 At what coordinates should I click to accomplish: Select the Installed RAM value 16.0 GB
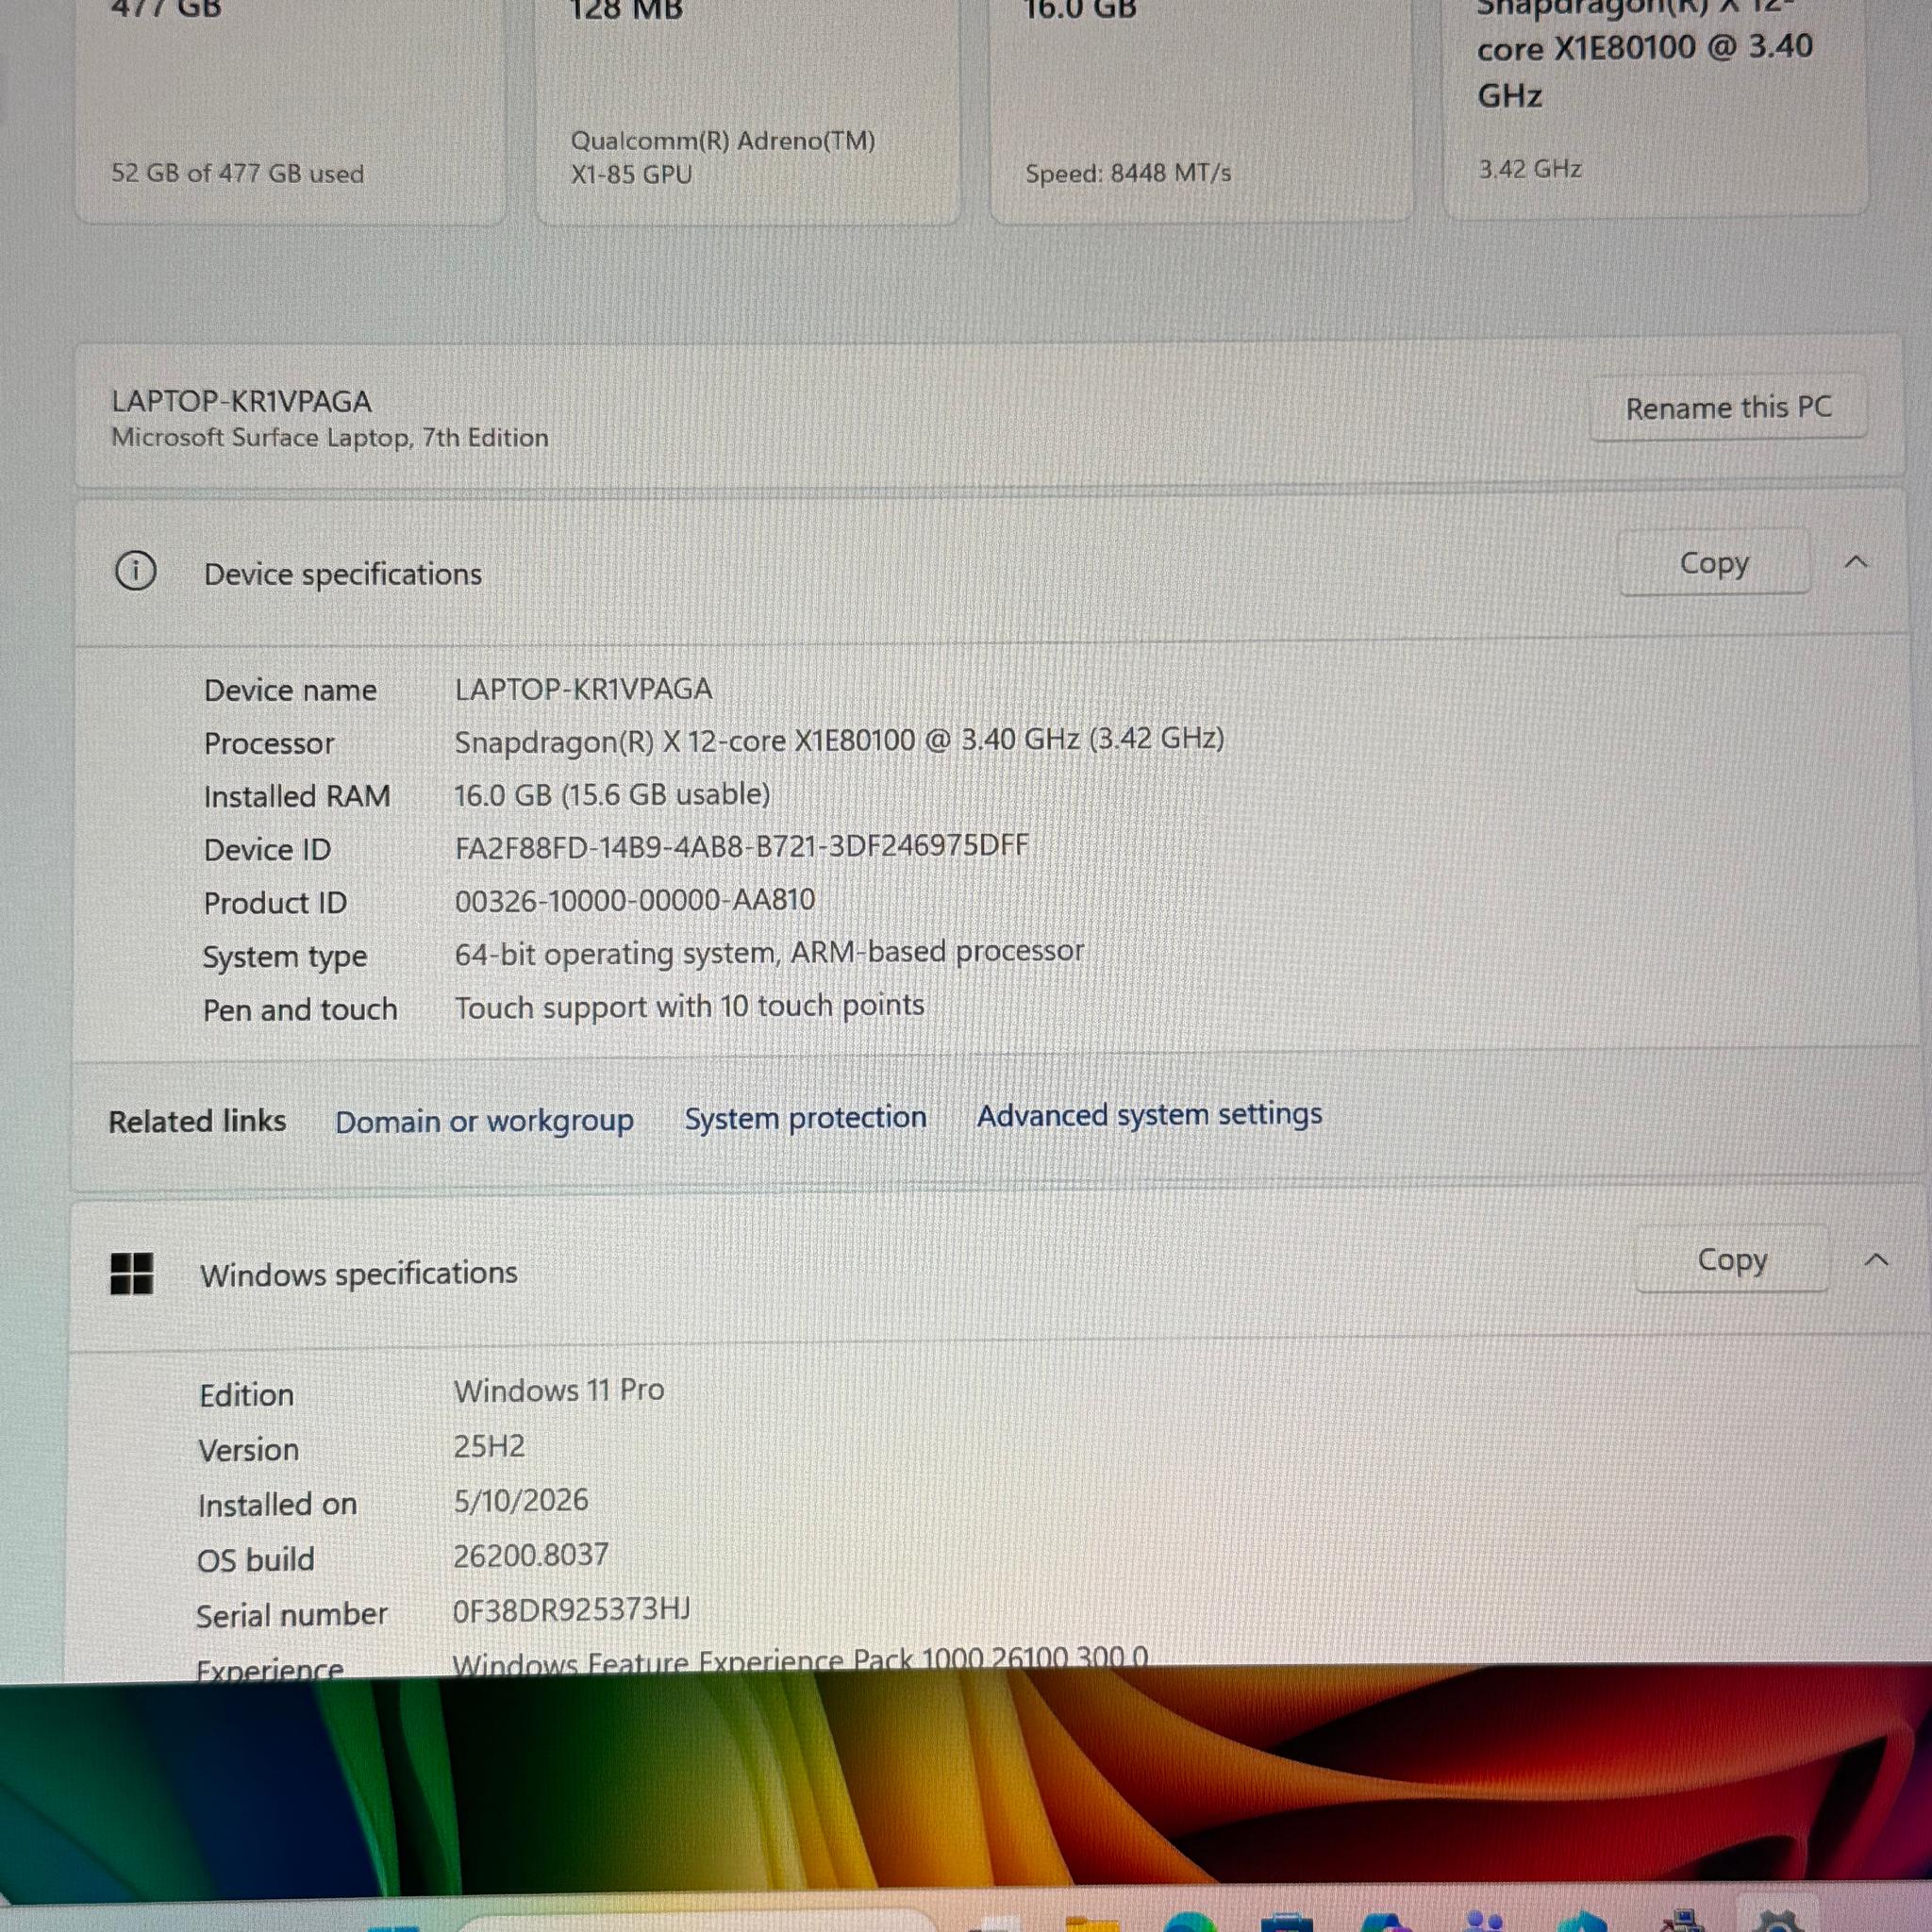tap(612, 795)
